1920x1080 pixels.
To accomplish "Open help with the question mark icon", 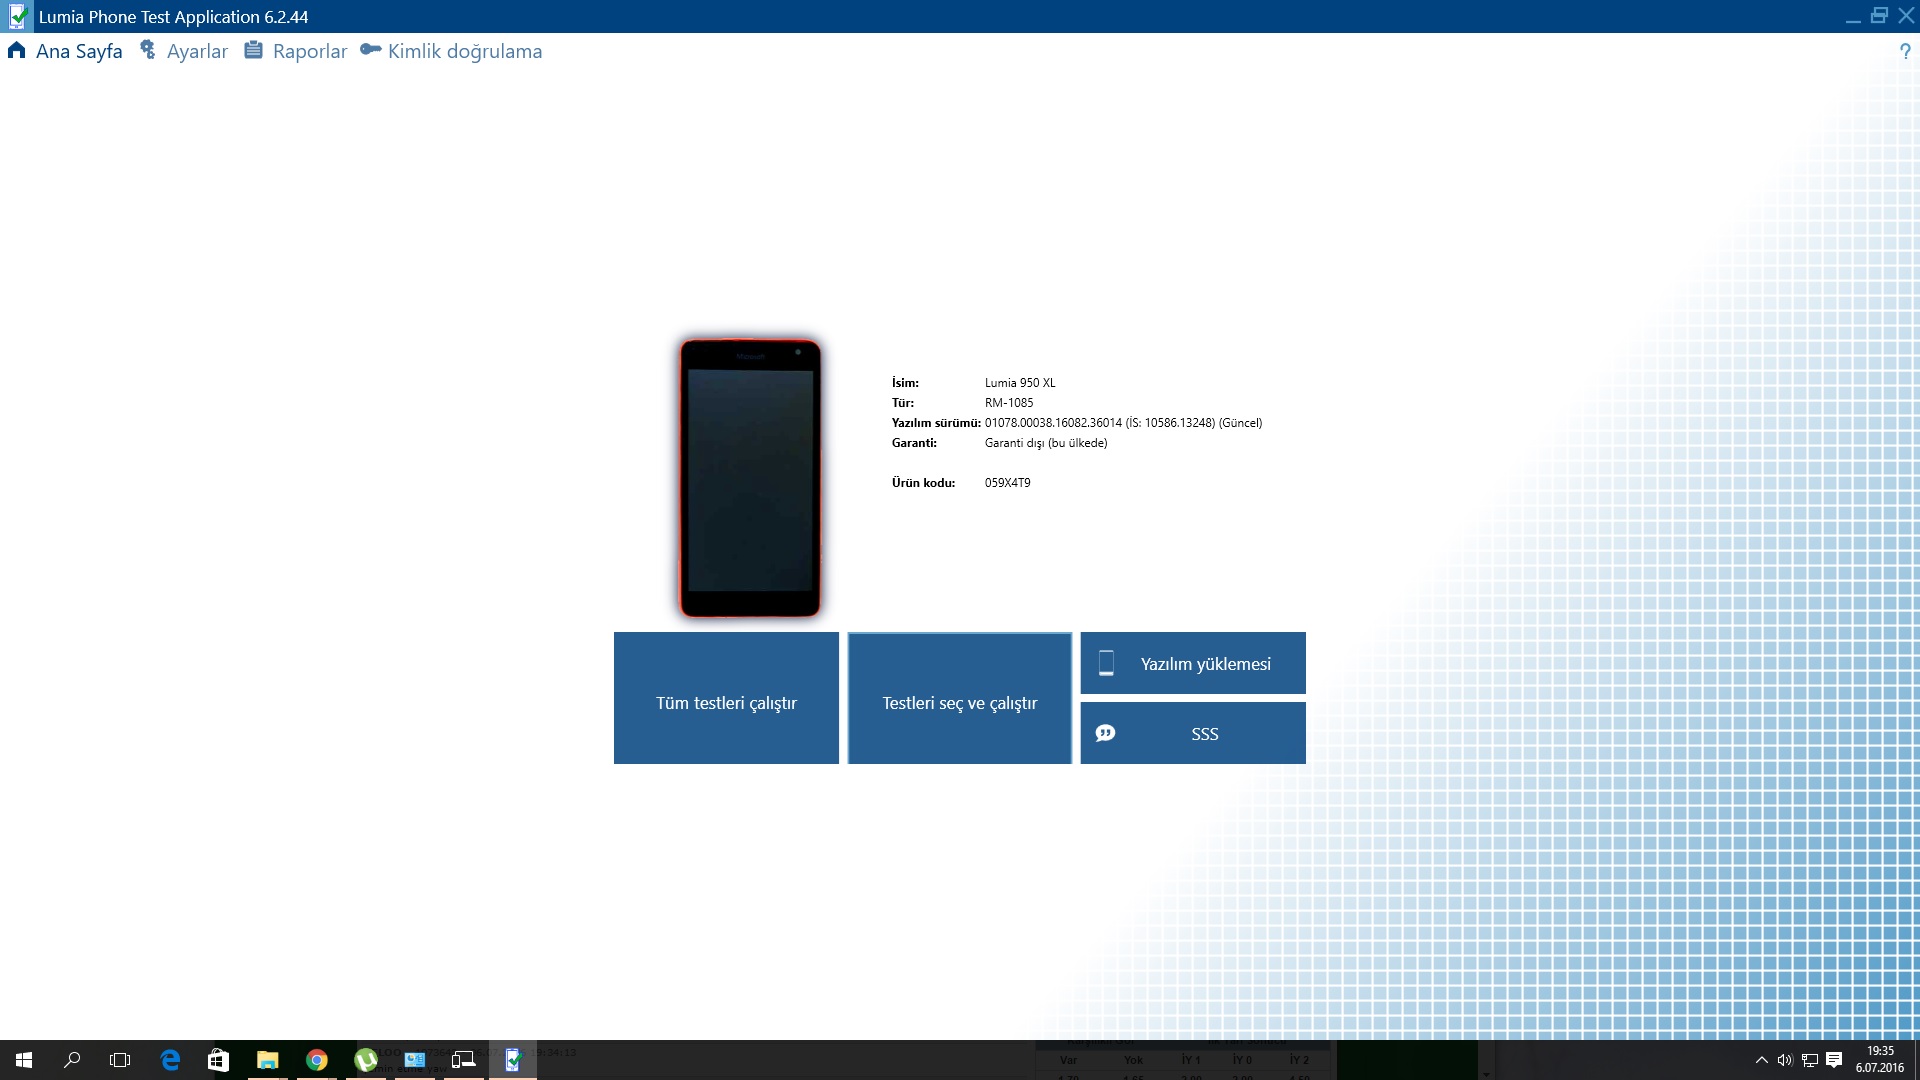I will coord(1905,52).
